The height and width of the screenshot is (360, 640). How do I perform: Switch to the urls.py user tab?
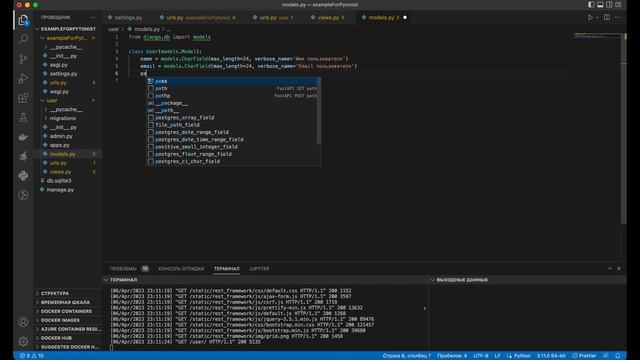[276, 18]
